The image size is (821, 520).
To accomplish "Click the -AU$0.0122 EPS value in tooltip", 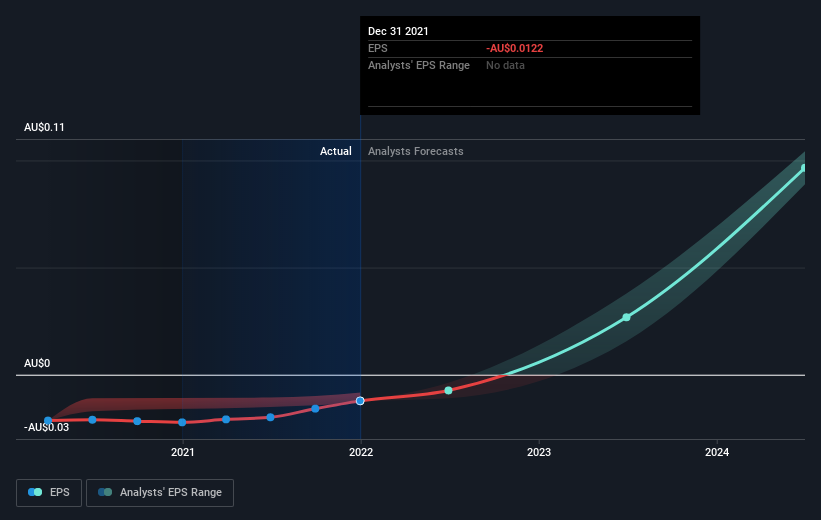I will coord(514,48).
